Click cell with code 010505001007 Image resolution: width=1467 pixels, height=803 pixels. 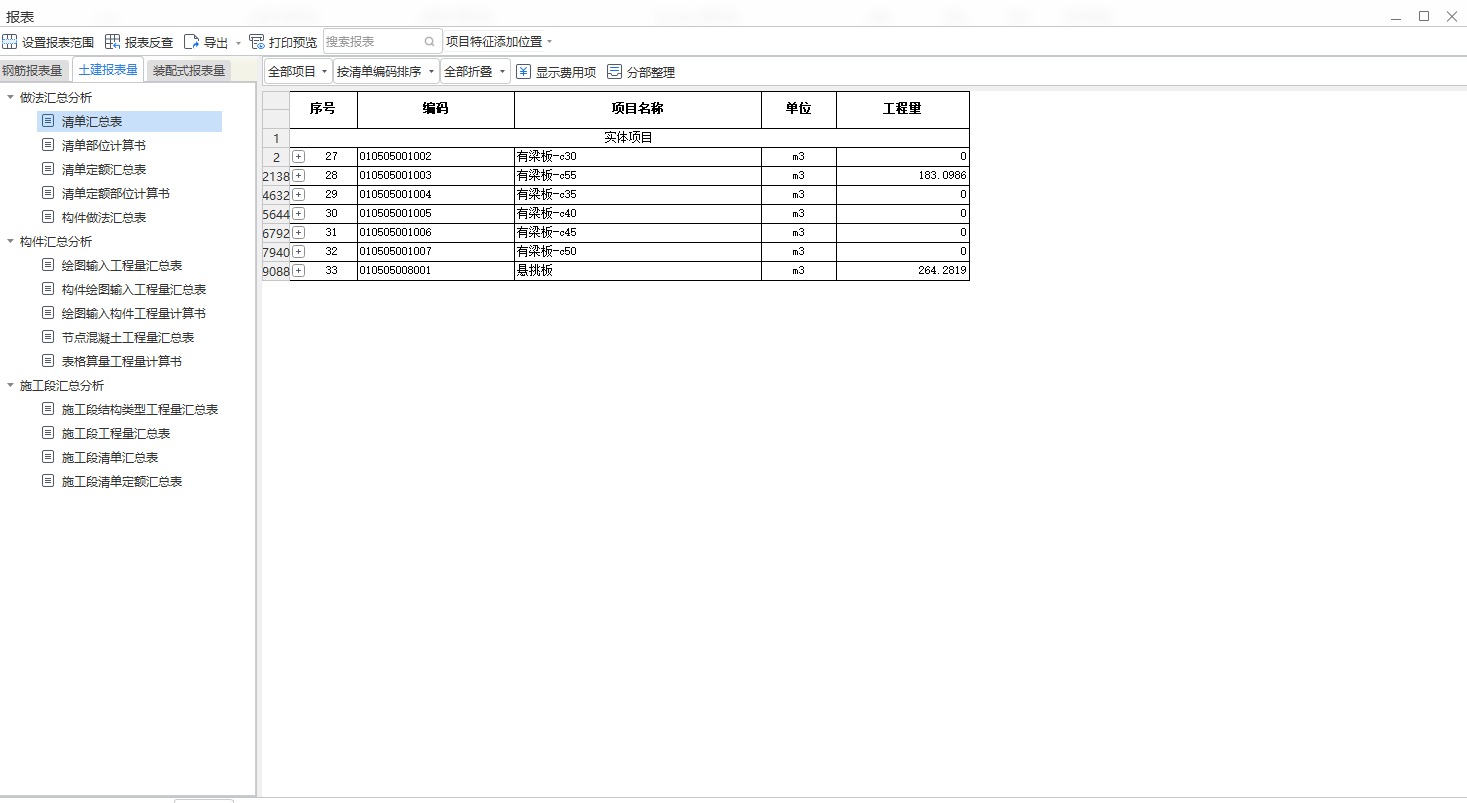436,252
